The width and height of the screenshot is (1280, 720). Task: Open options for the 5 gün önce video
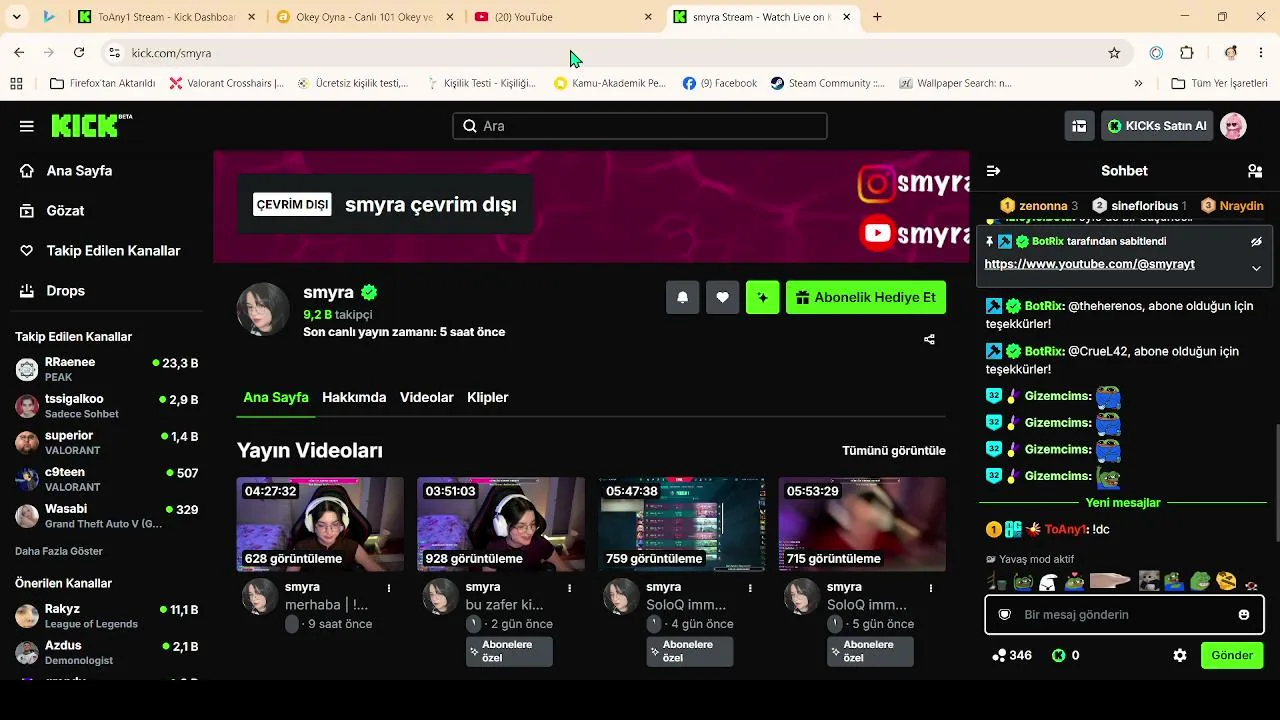pos(932,588)
